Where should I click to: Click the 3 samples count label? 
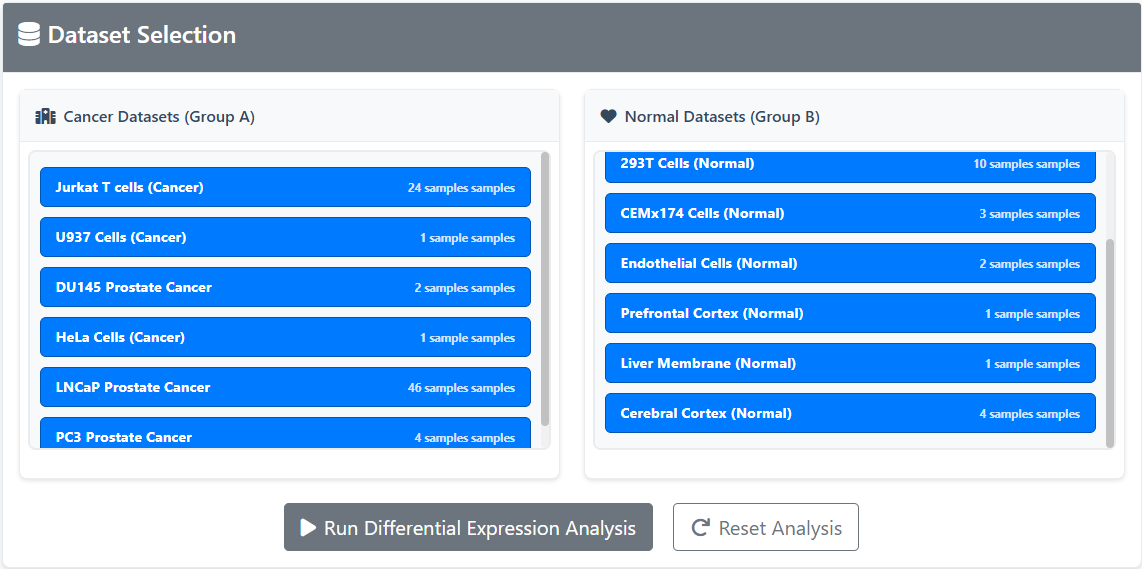pos(1030,214)
